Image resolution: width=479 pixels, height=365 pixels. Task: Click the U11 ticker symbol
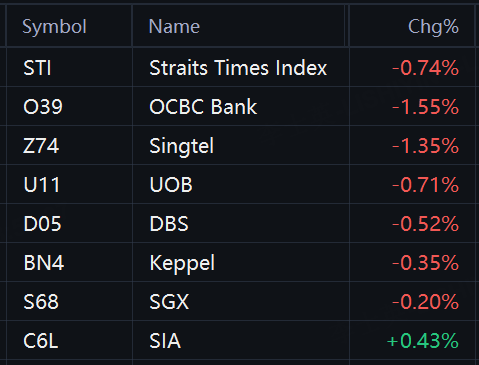pyautogui.click(x=42, y=185)
